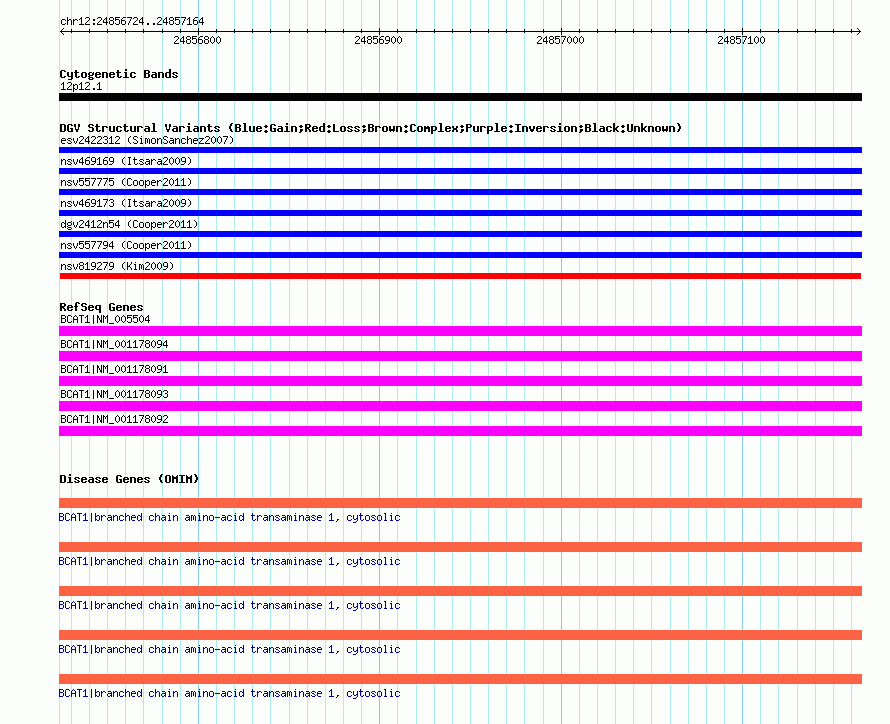Click the BCAT1|NM_001178091 label
Screen dimensions: 890x724
tap(114, 369)
